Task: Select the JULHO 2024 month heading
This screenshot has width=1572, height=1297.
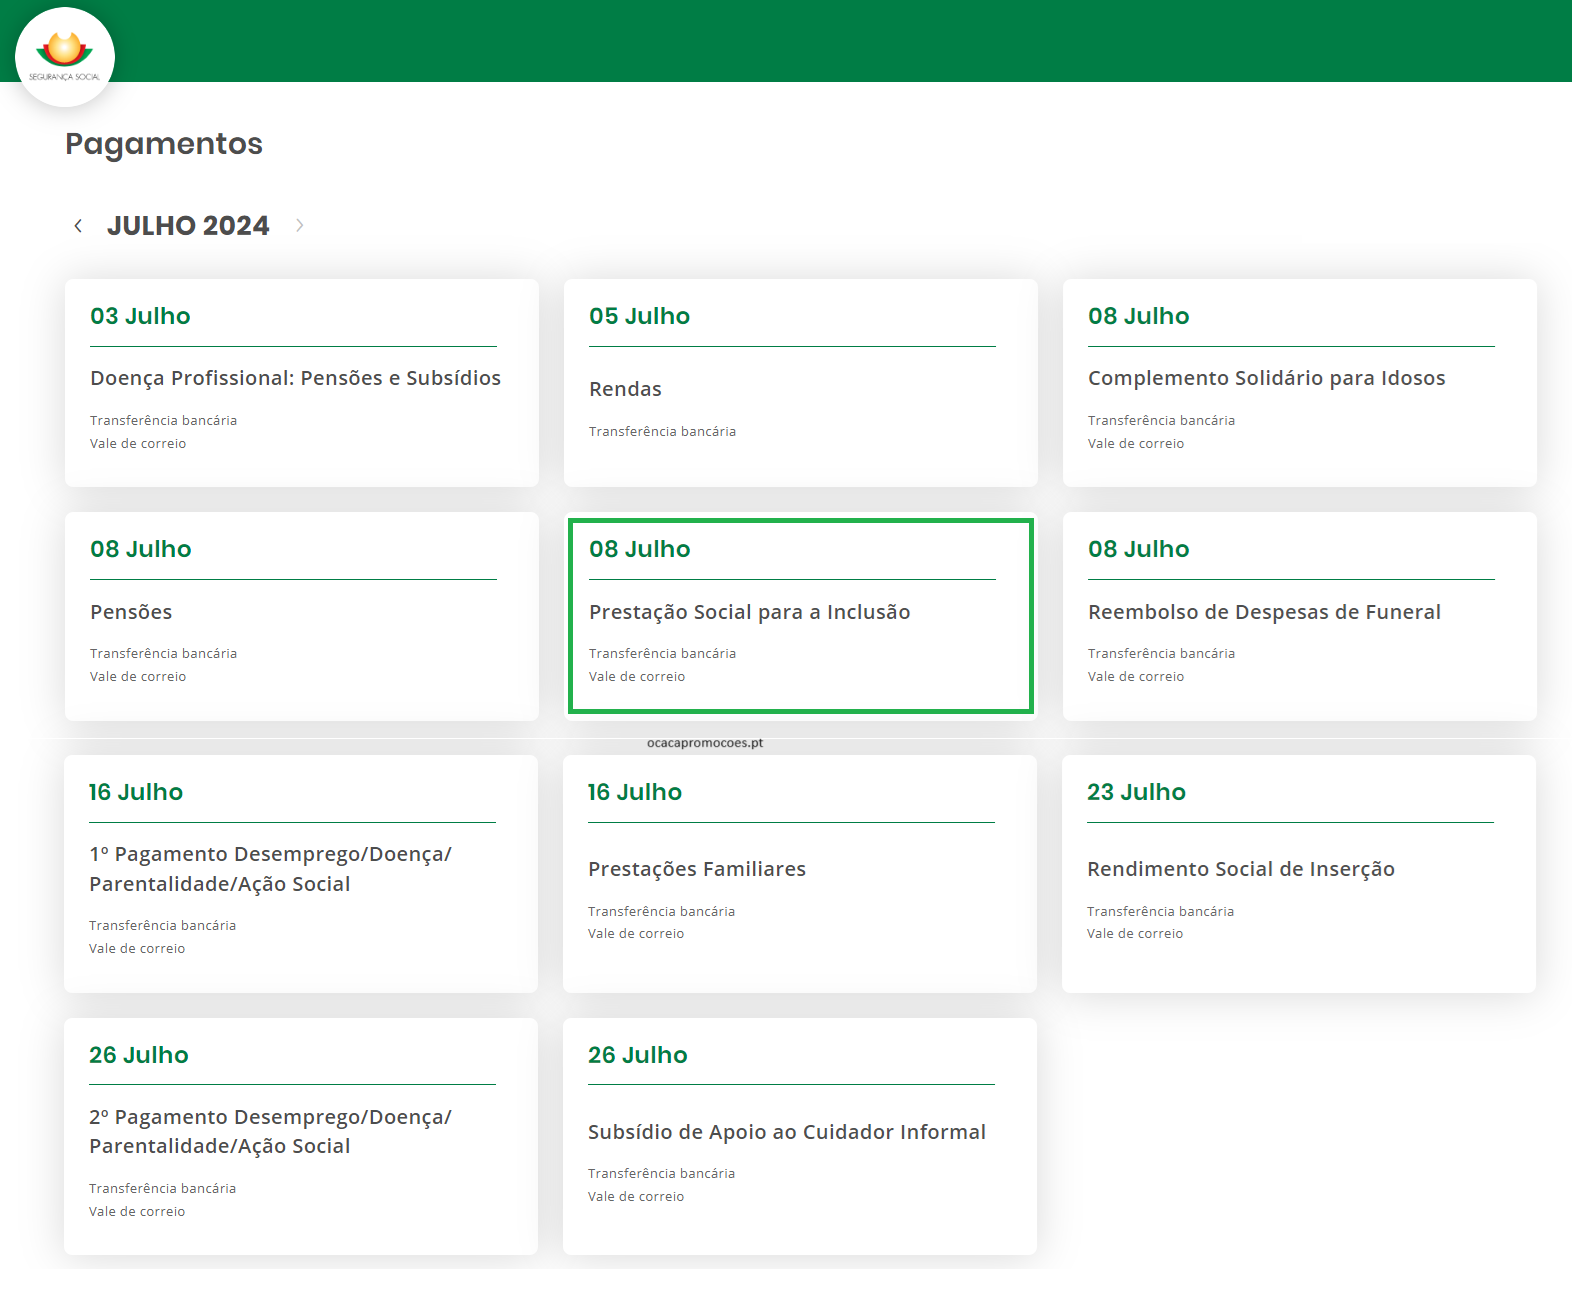Action: pos(188,226)
